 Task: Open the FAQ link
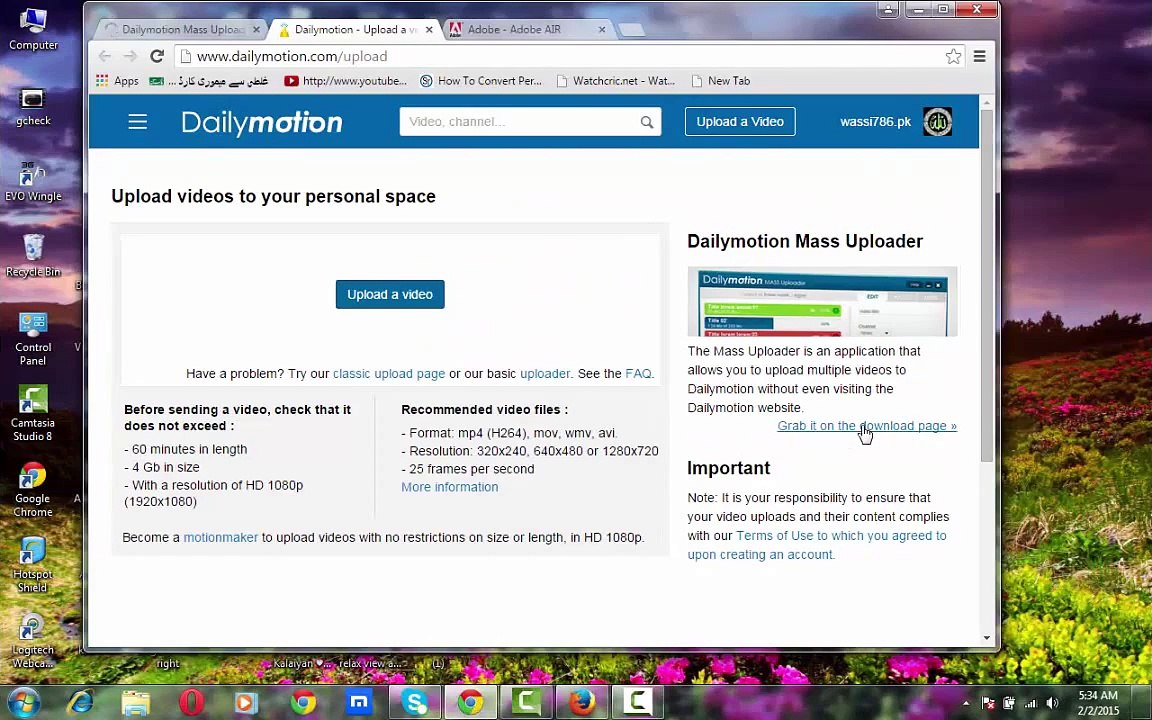tap(638, 374)
